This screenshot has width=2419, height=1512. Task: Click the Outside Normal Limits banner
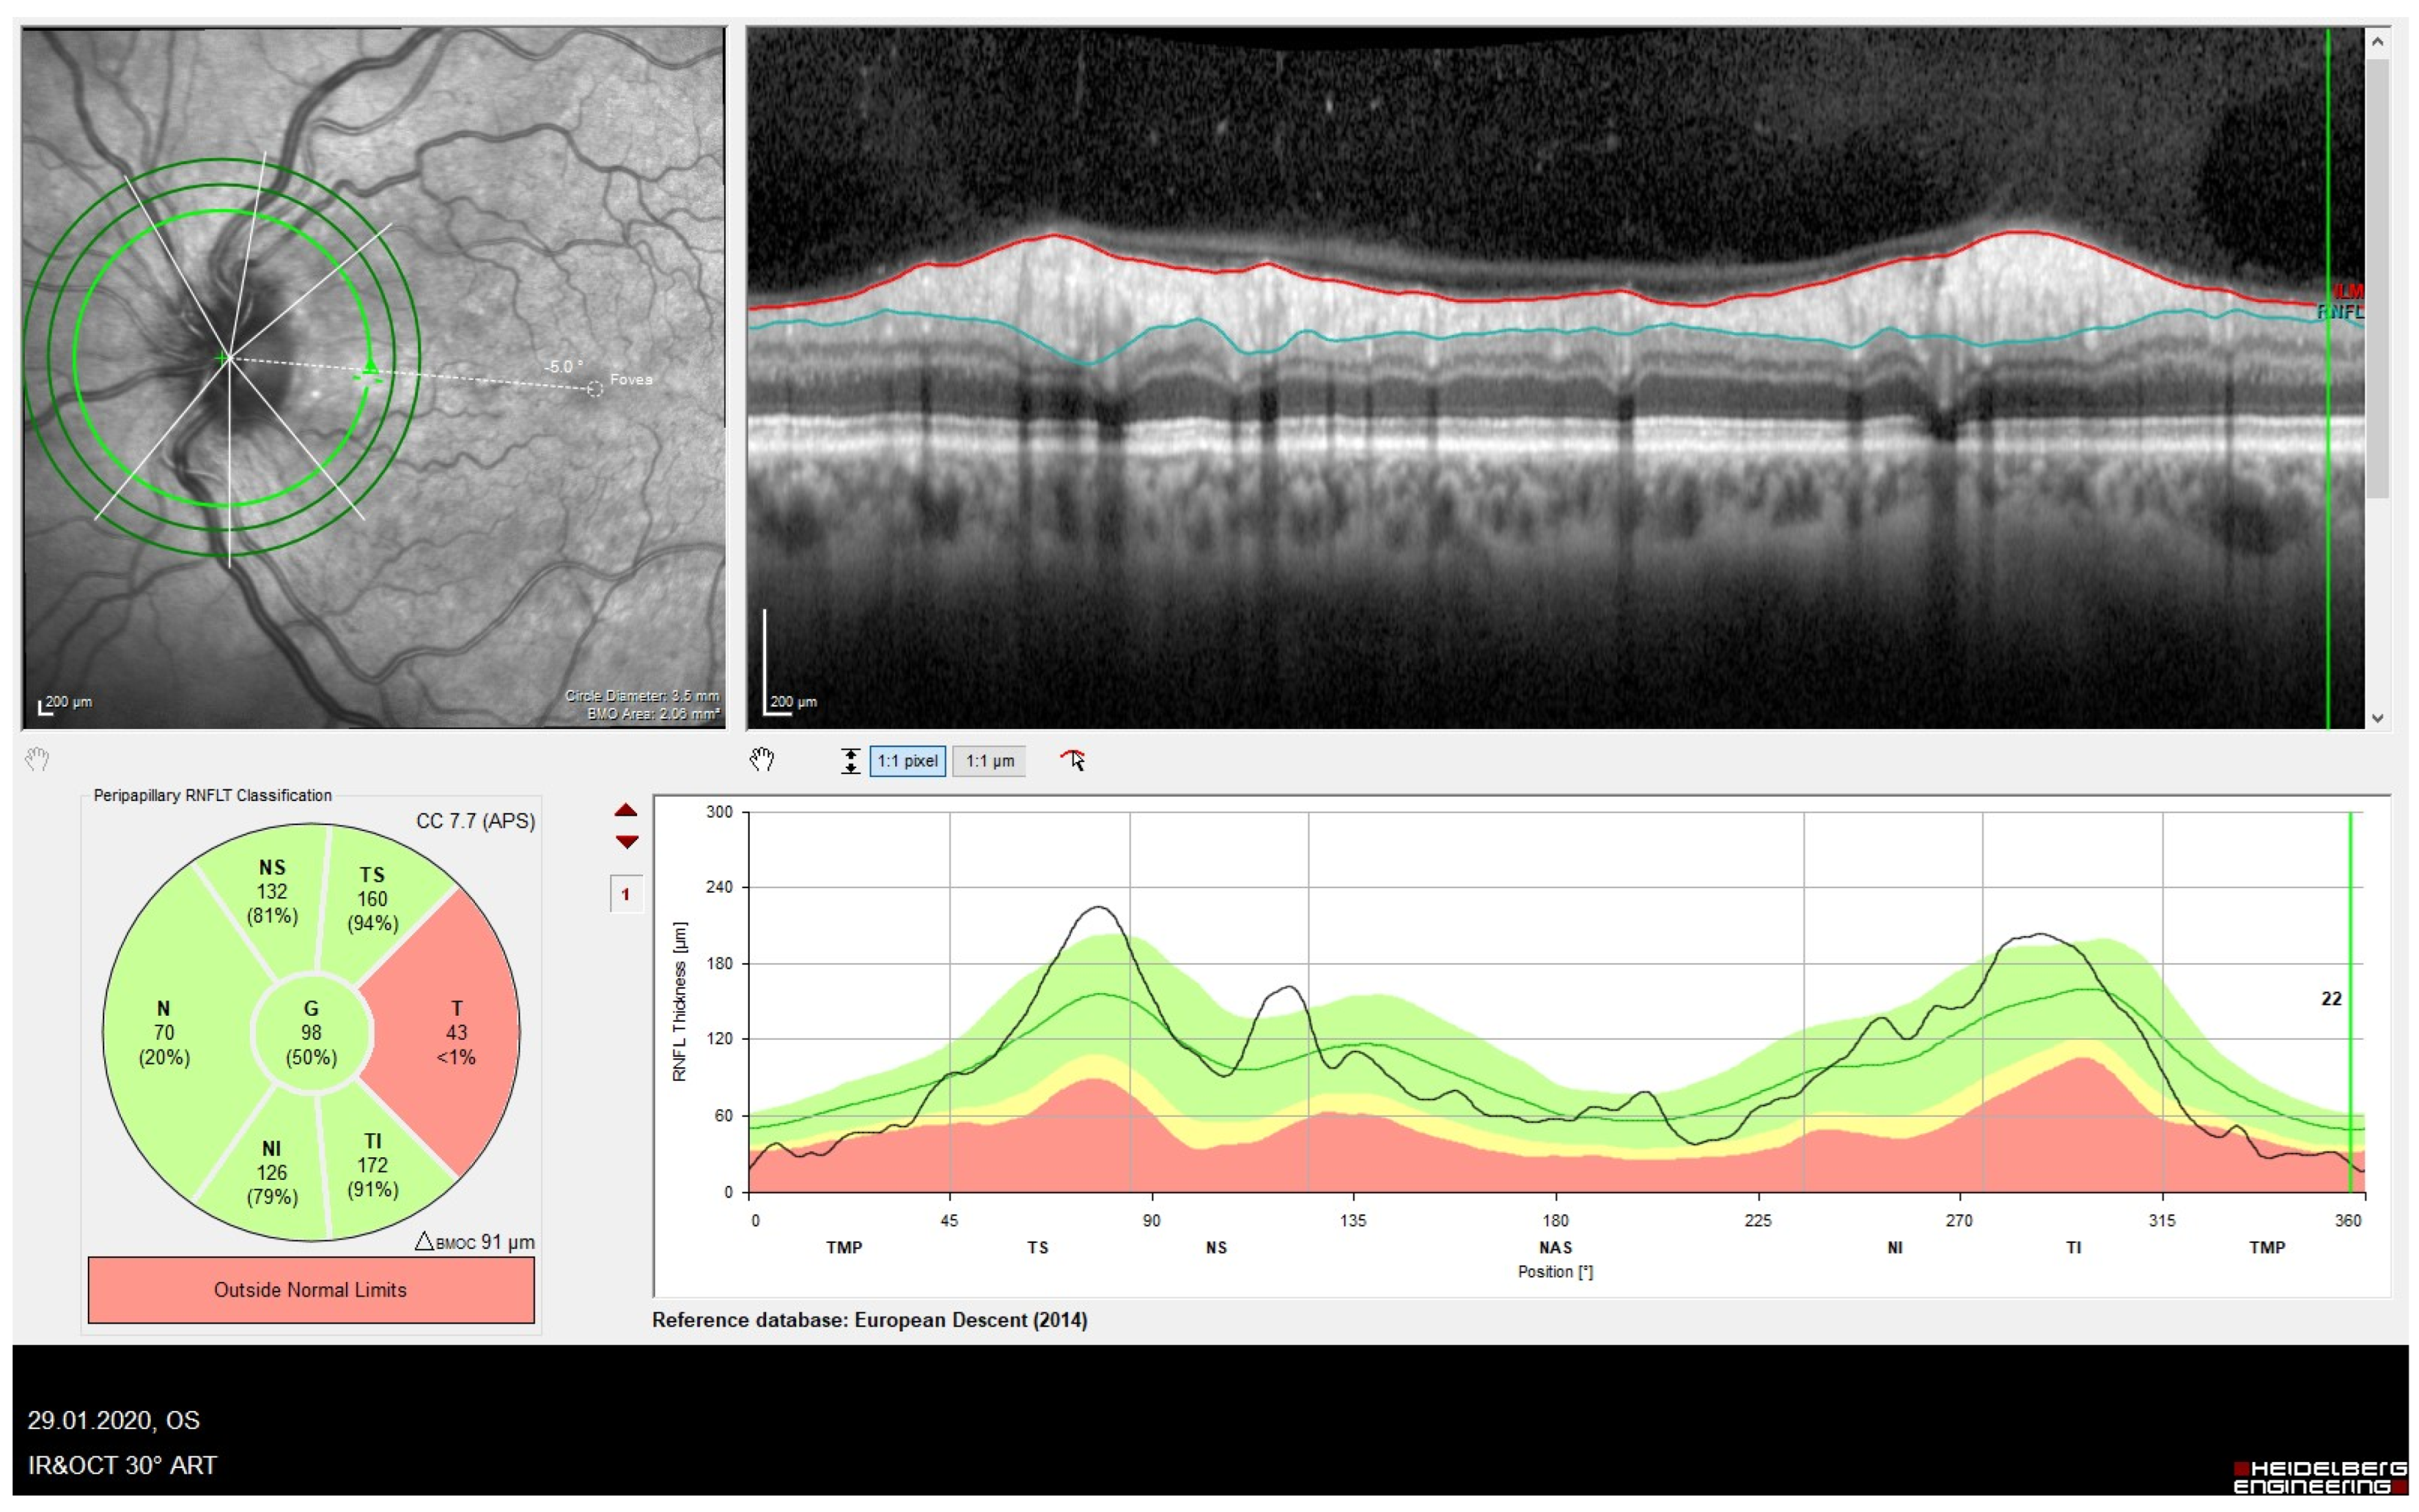311,1290
